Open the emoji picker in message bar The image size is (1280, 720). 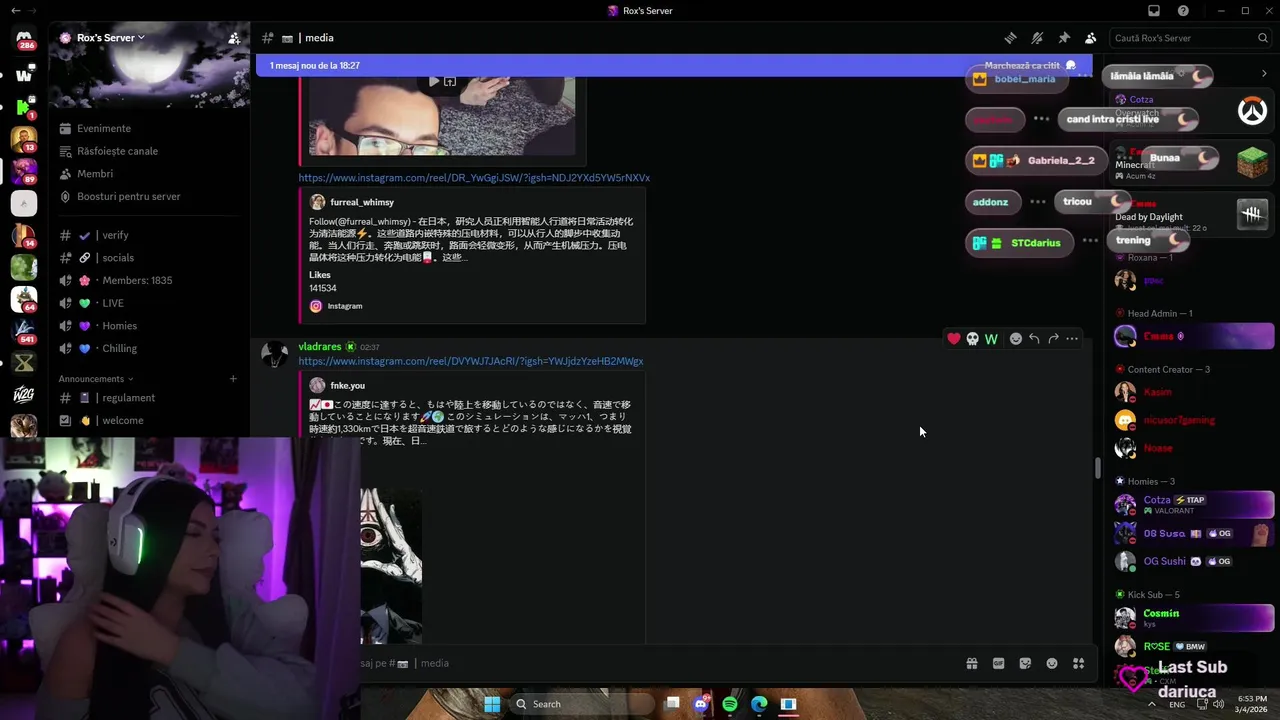click(x=1052, y=663)
